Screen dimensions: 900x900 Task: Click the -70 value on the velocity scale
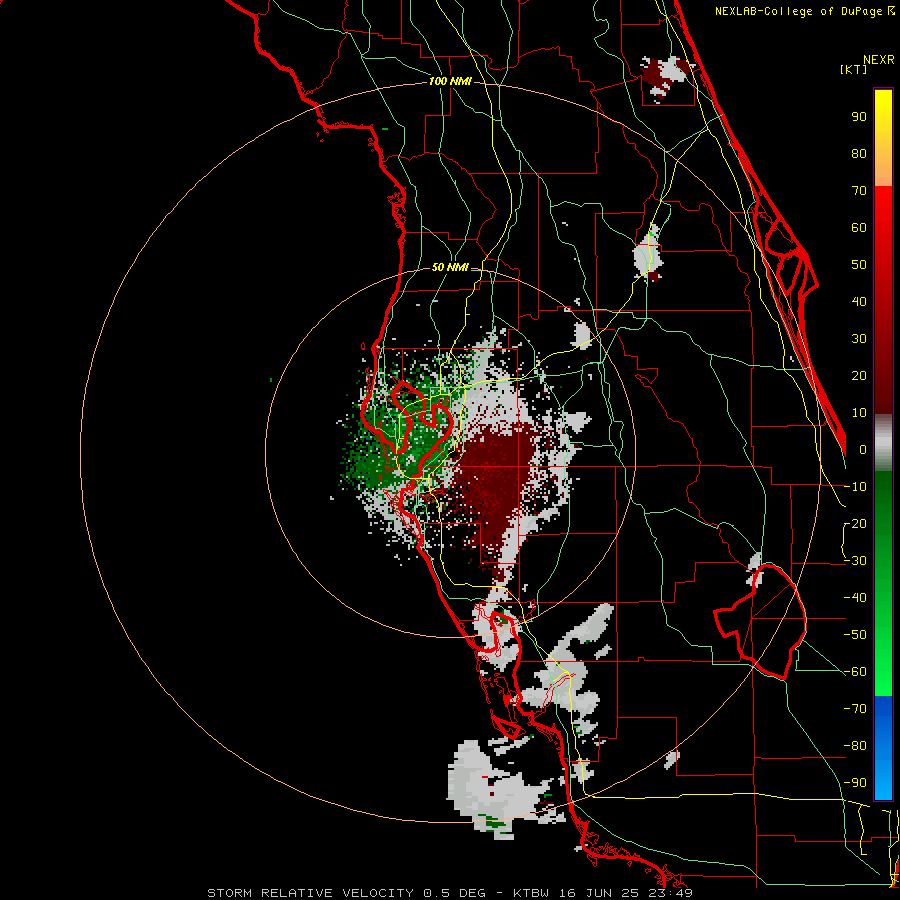tap(855, 708)
